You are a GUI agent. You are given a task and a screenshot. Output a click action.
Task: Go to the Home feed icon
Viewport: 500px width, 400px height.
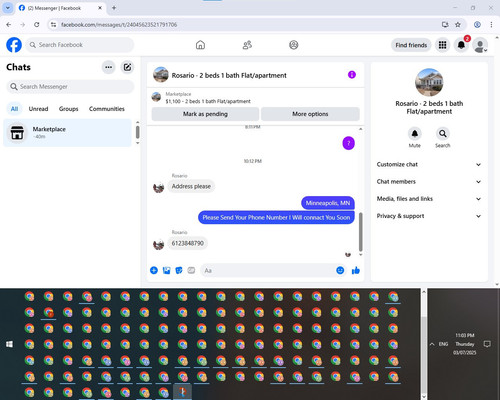200,45
